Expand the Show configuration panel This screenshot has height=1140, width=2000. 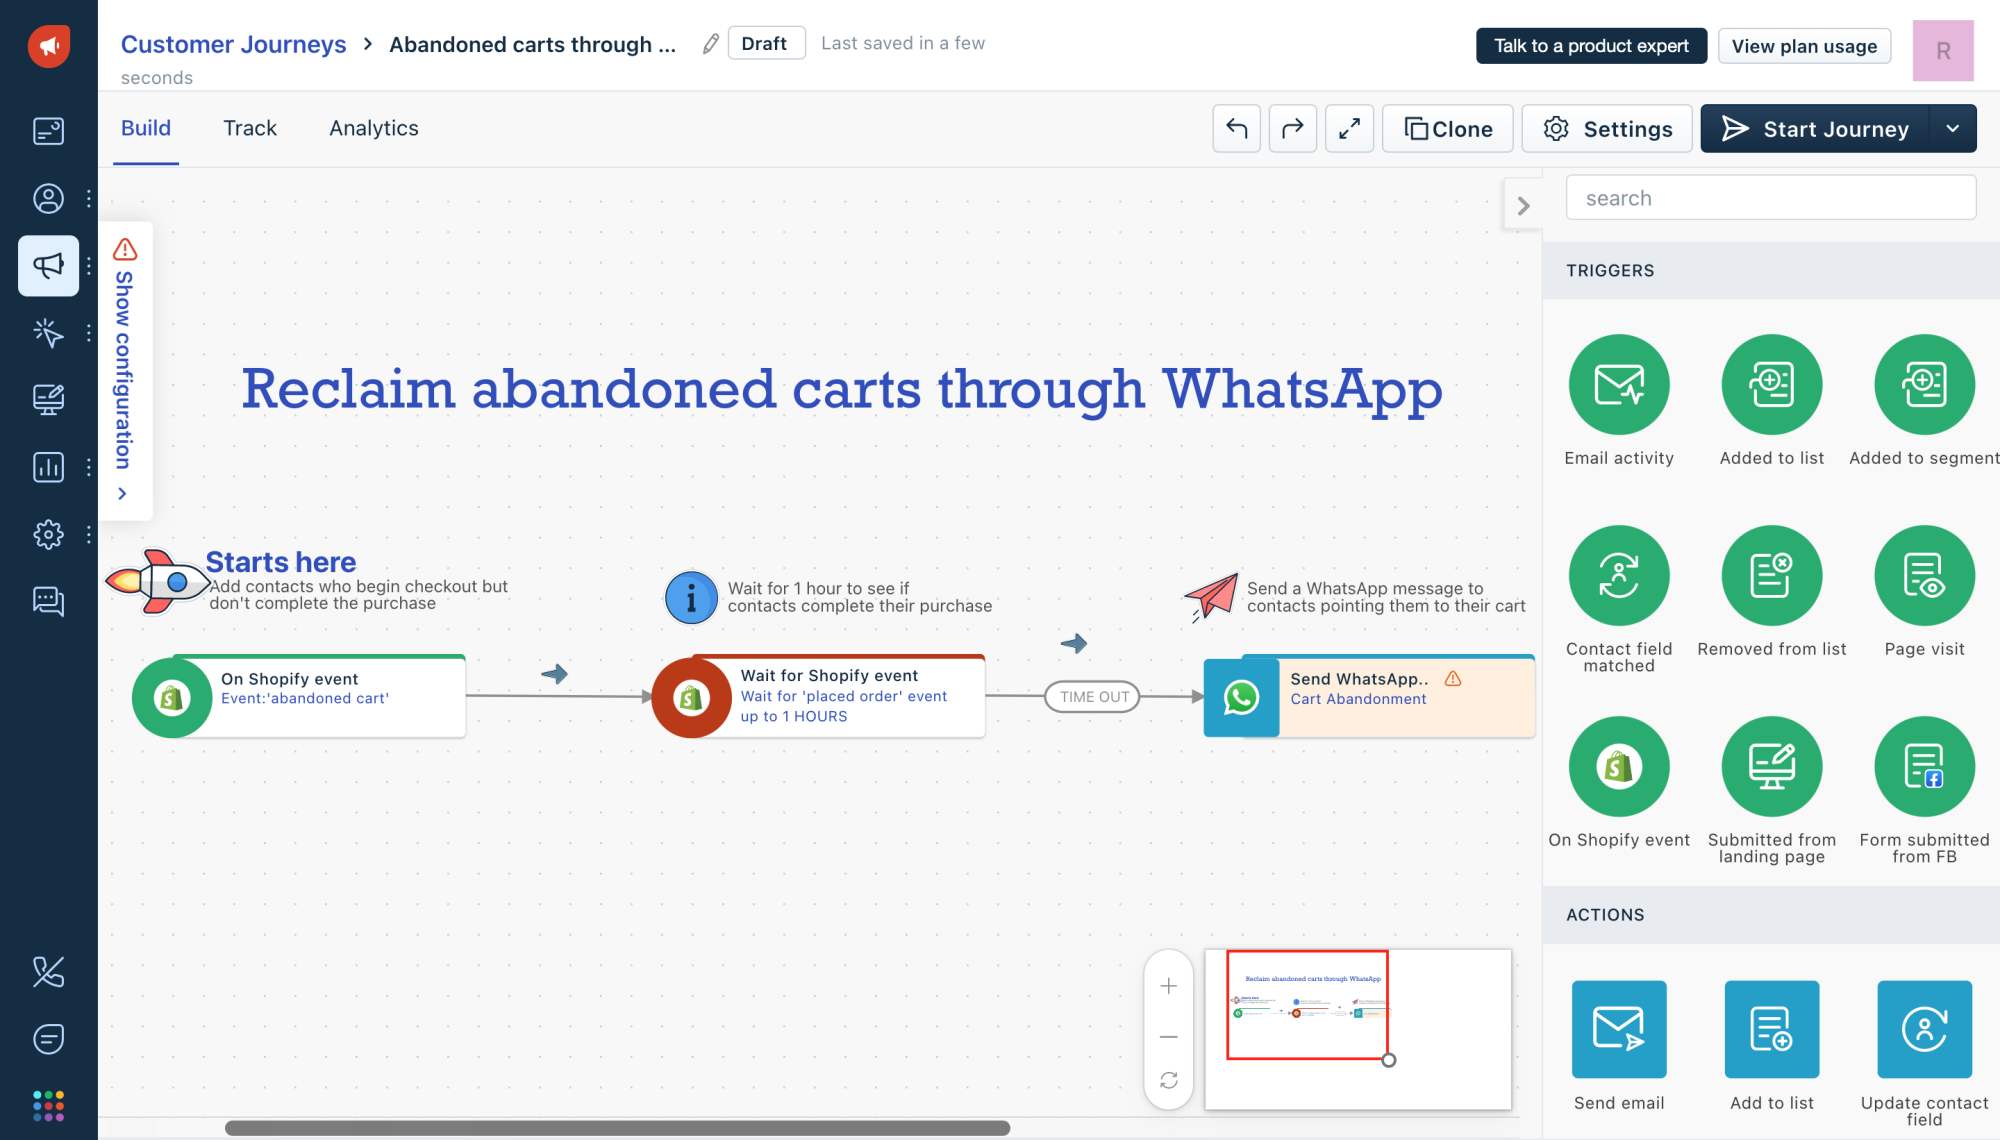[124, 371]
